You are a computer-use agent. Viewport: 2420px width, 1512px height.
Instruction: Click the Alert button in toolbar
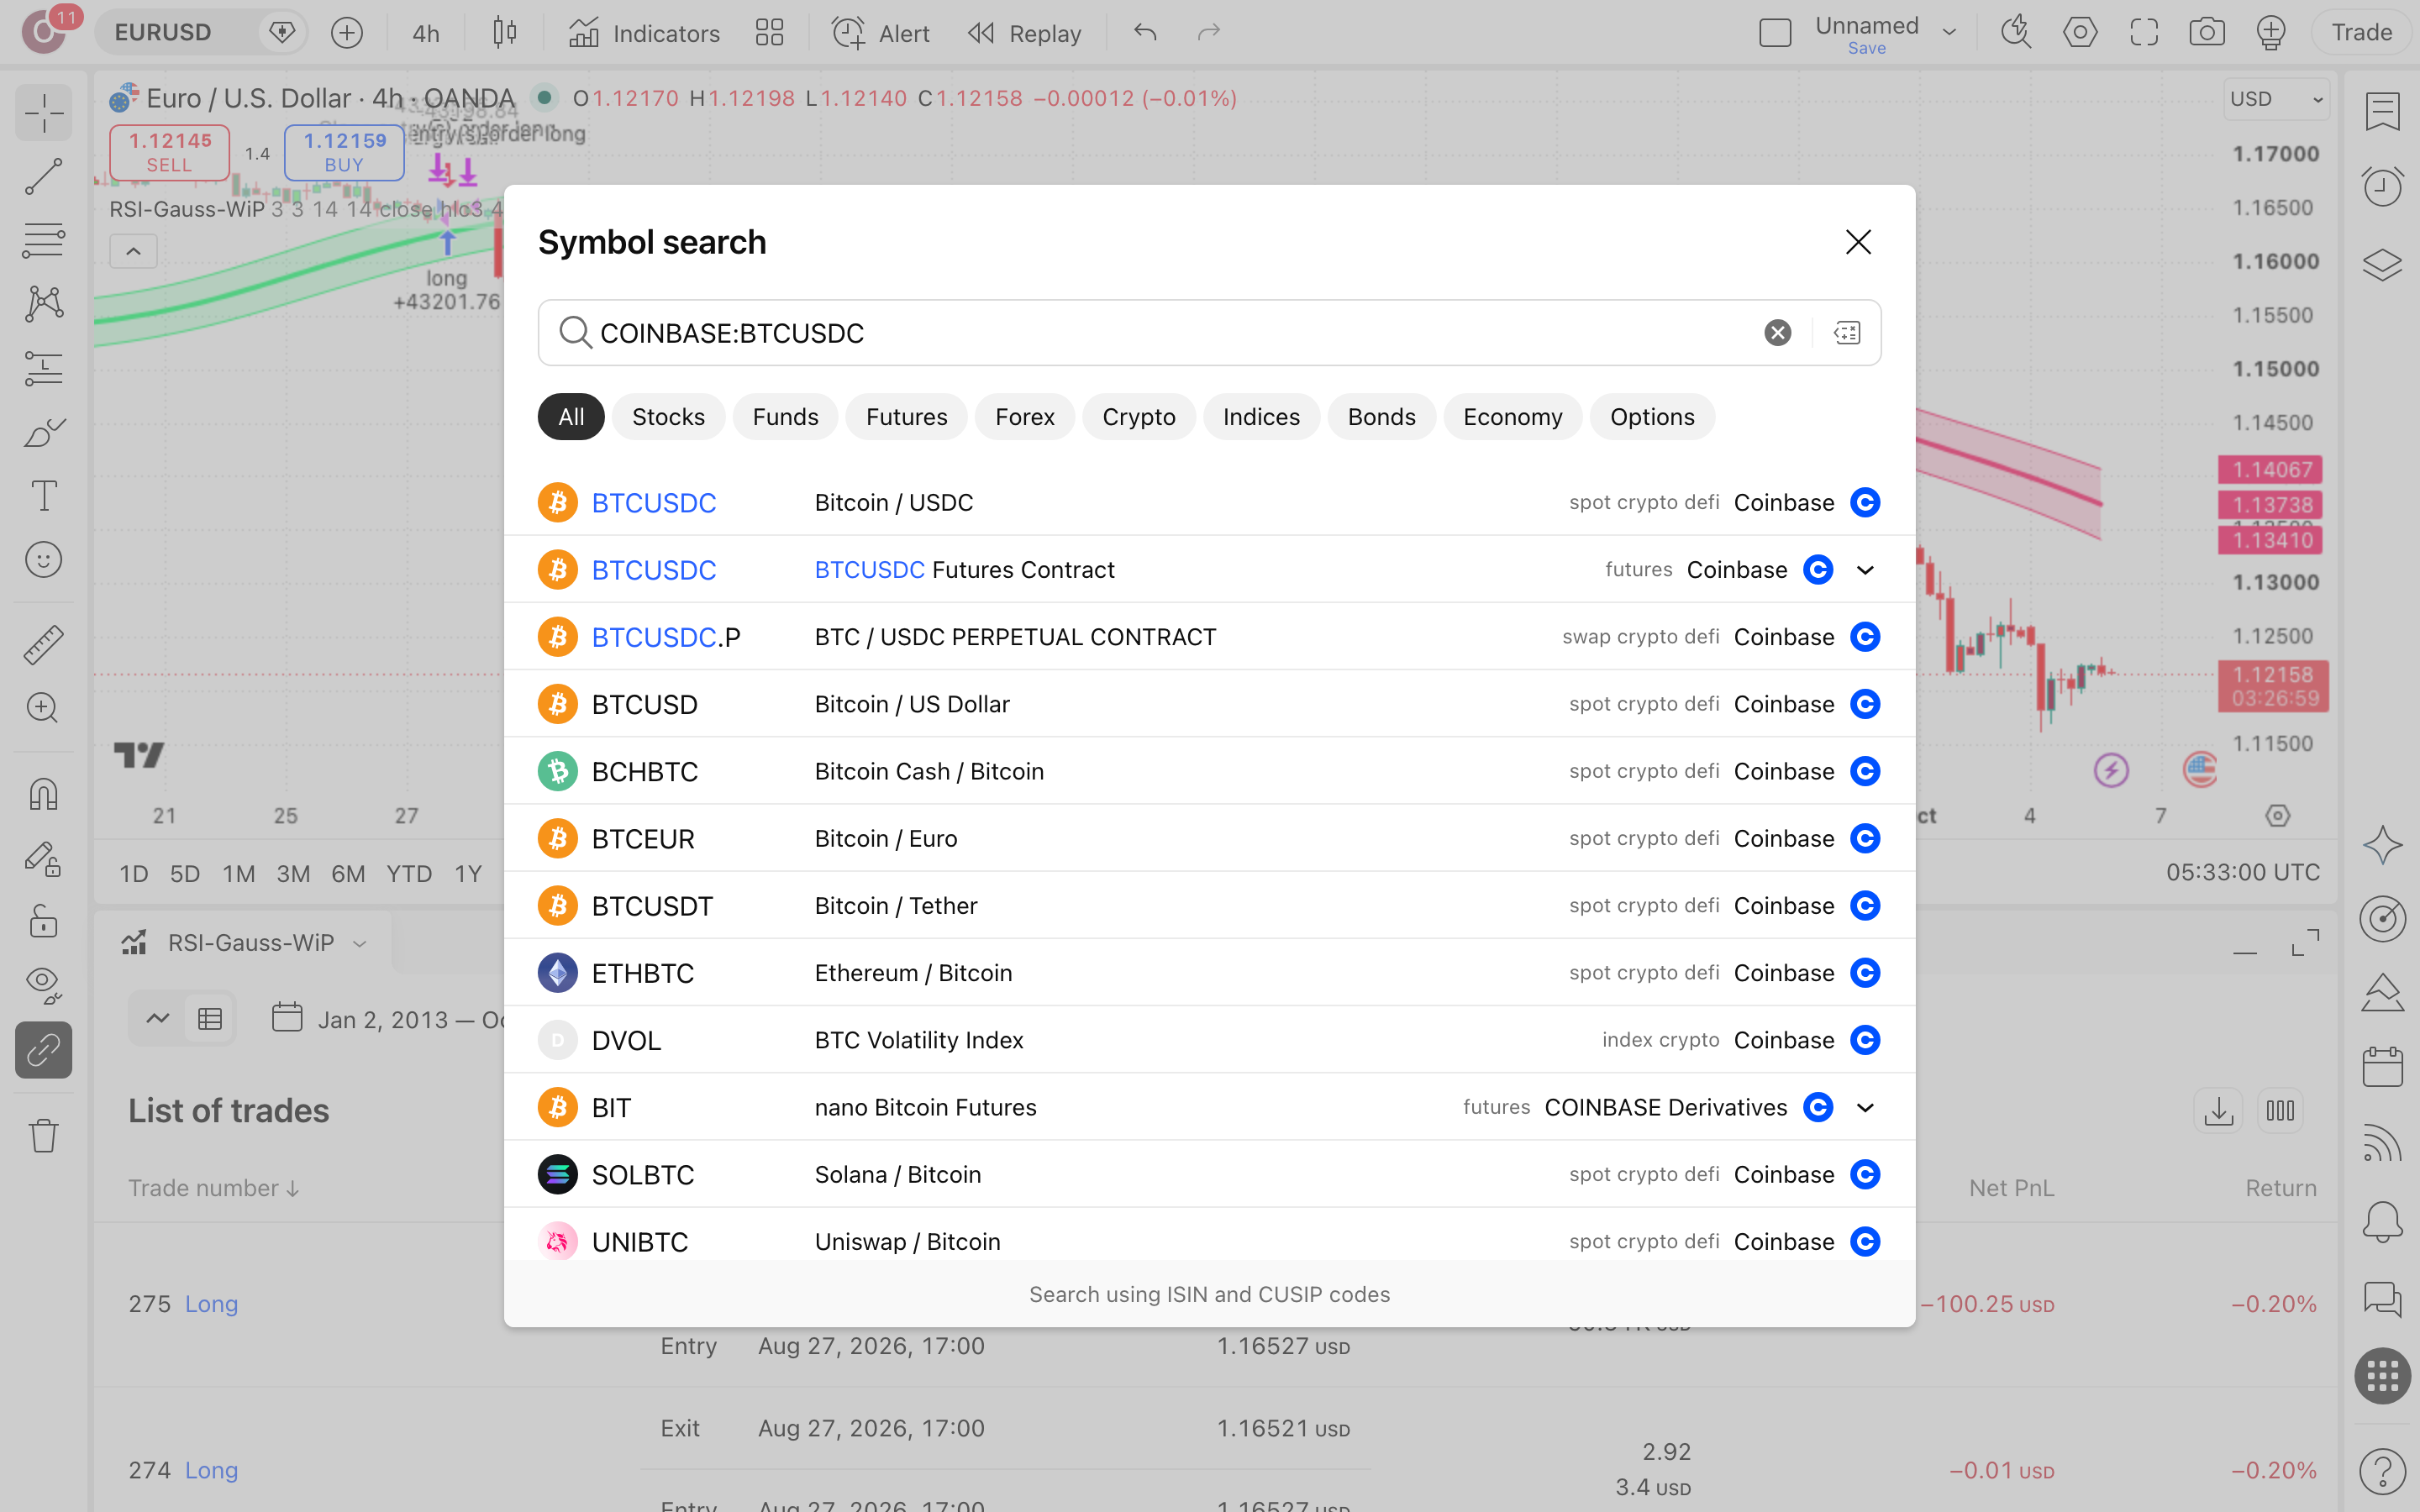pyautogui.click(x=880, y=33)
